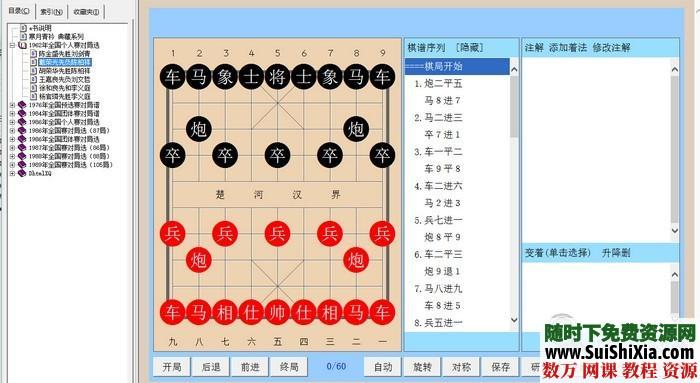Expand the 1987年 (86局) tree node
Screen dimensions: 700x383
tap(12, 148)
